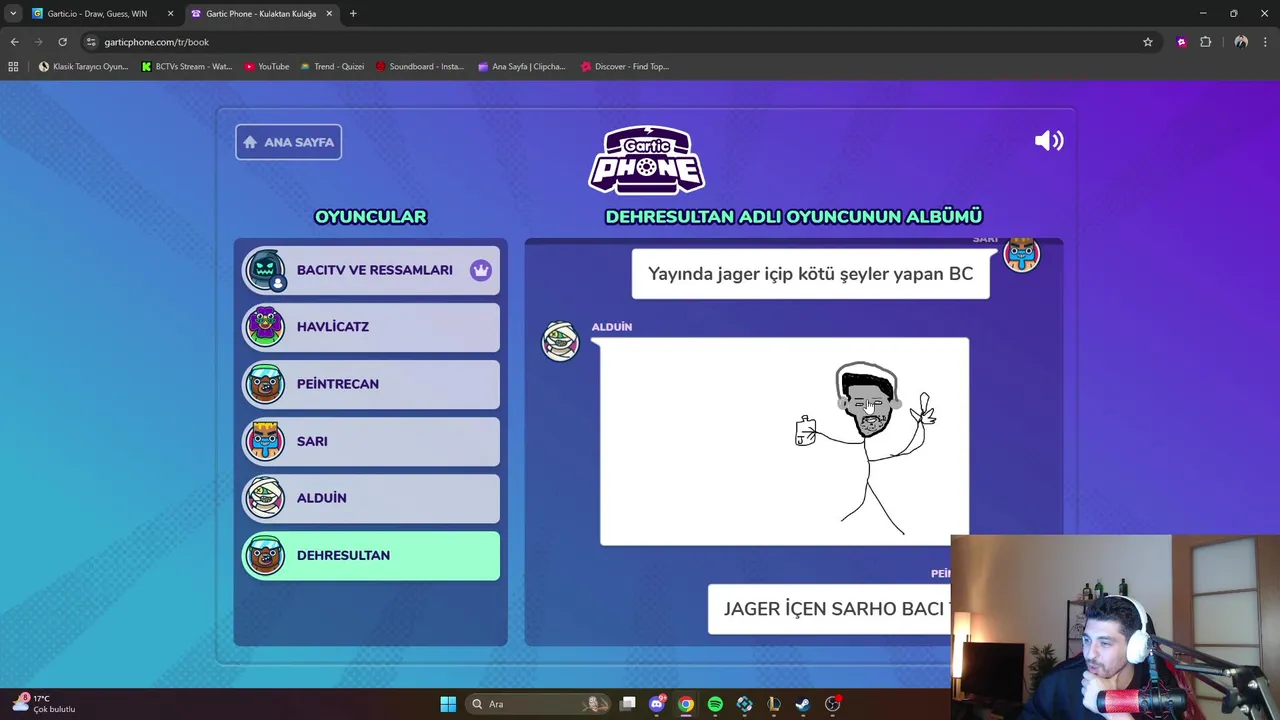Open Chrome from taskbar

point(686,704)
